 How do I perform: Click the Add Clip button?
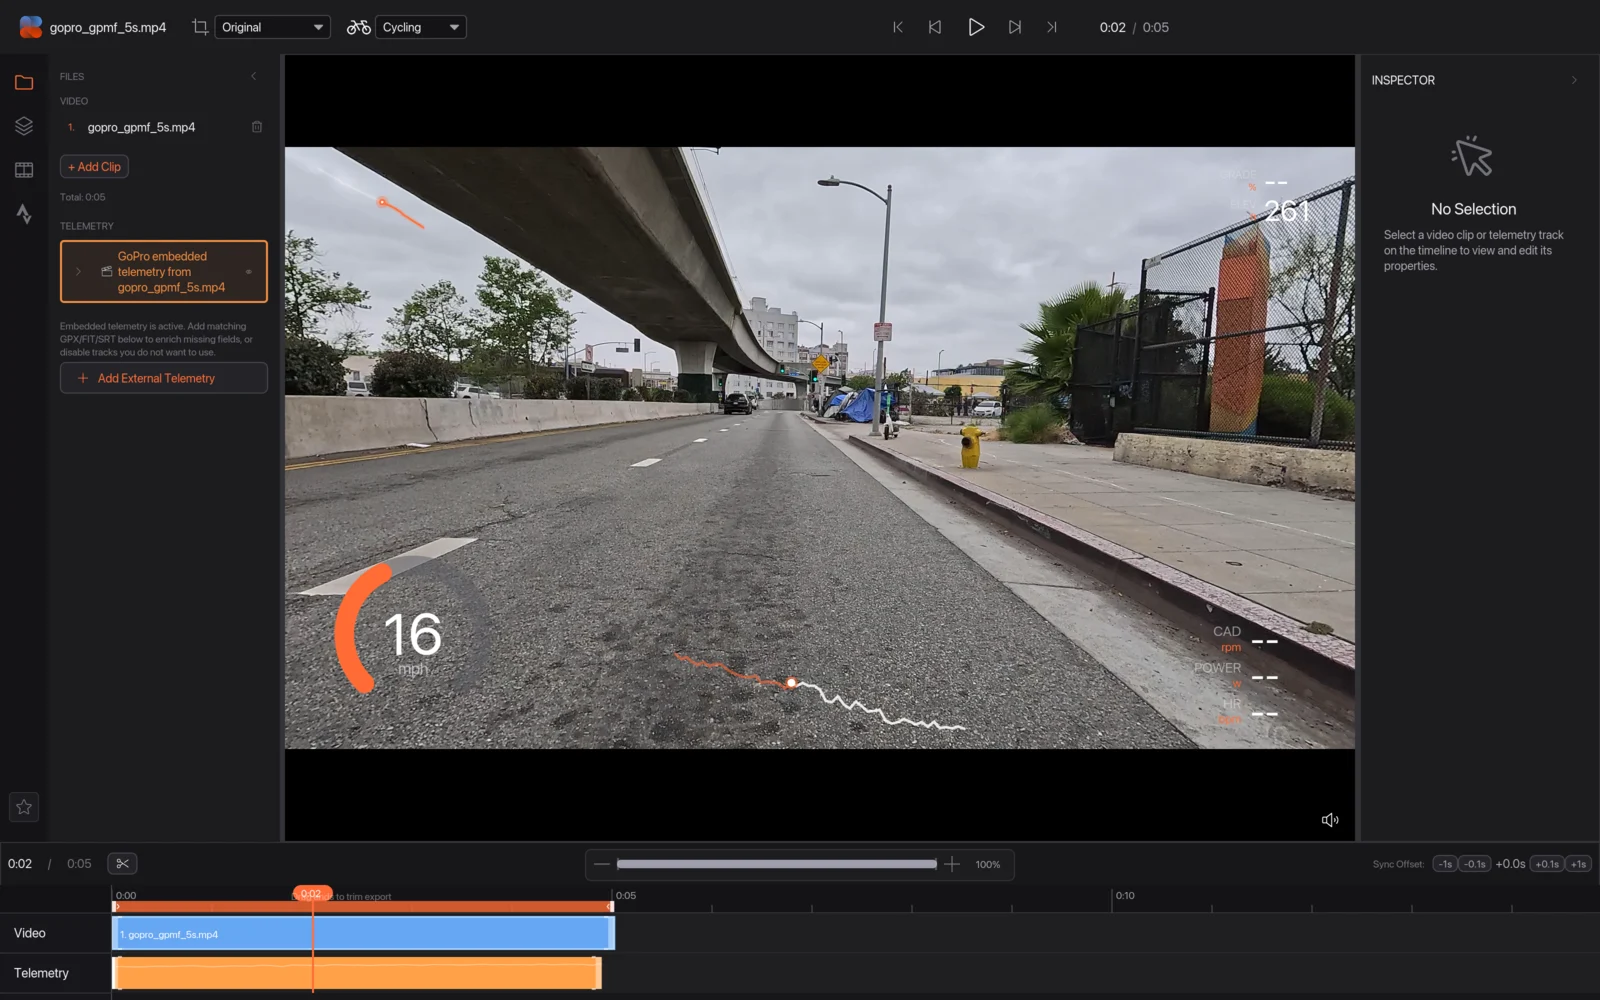pos(94,167)
